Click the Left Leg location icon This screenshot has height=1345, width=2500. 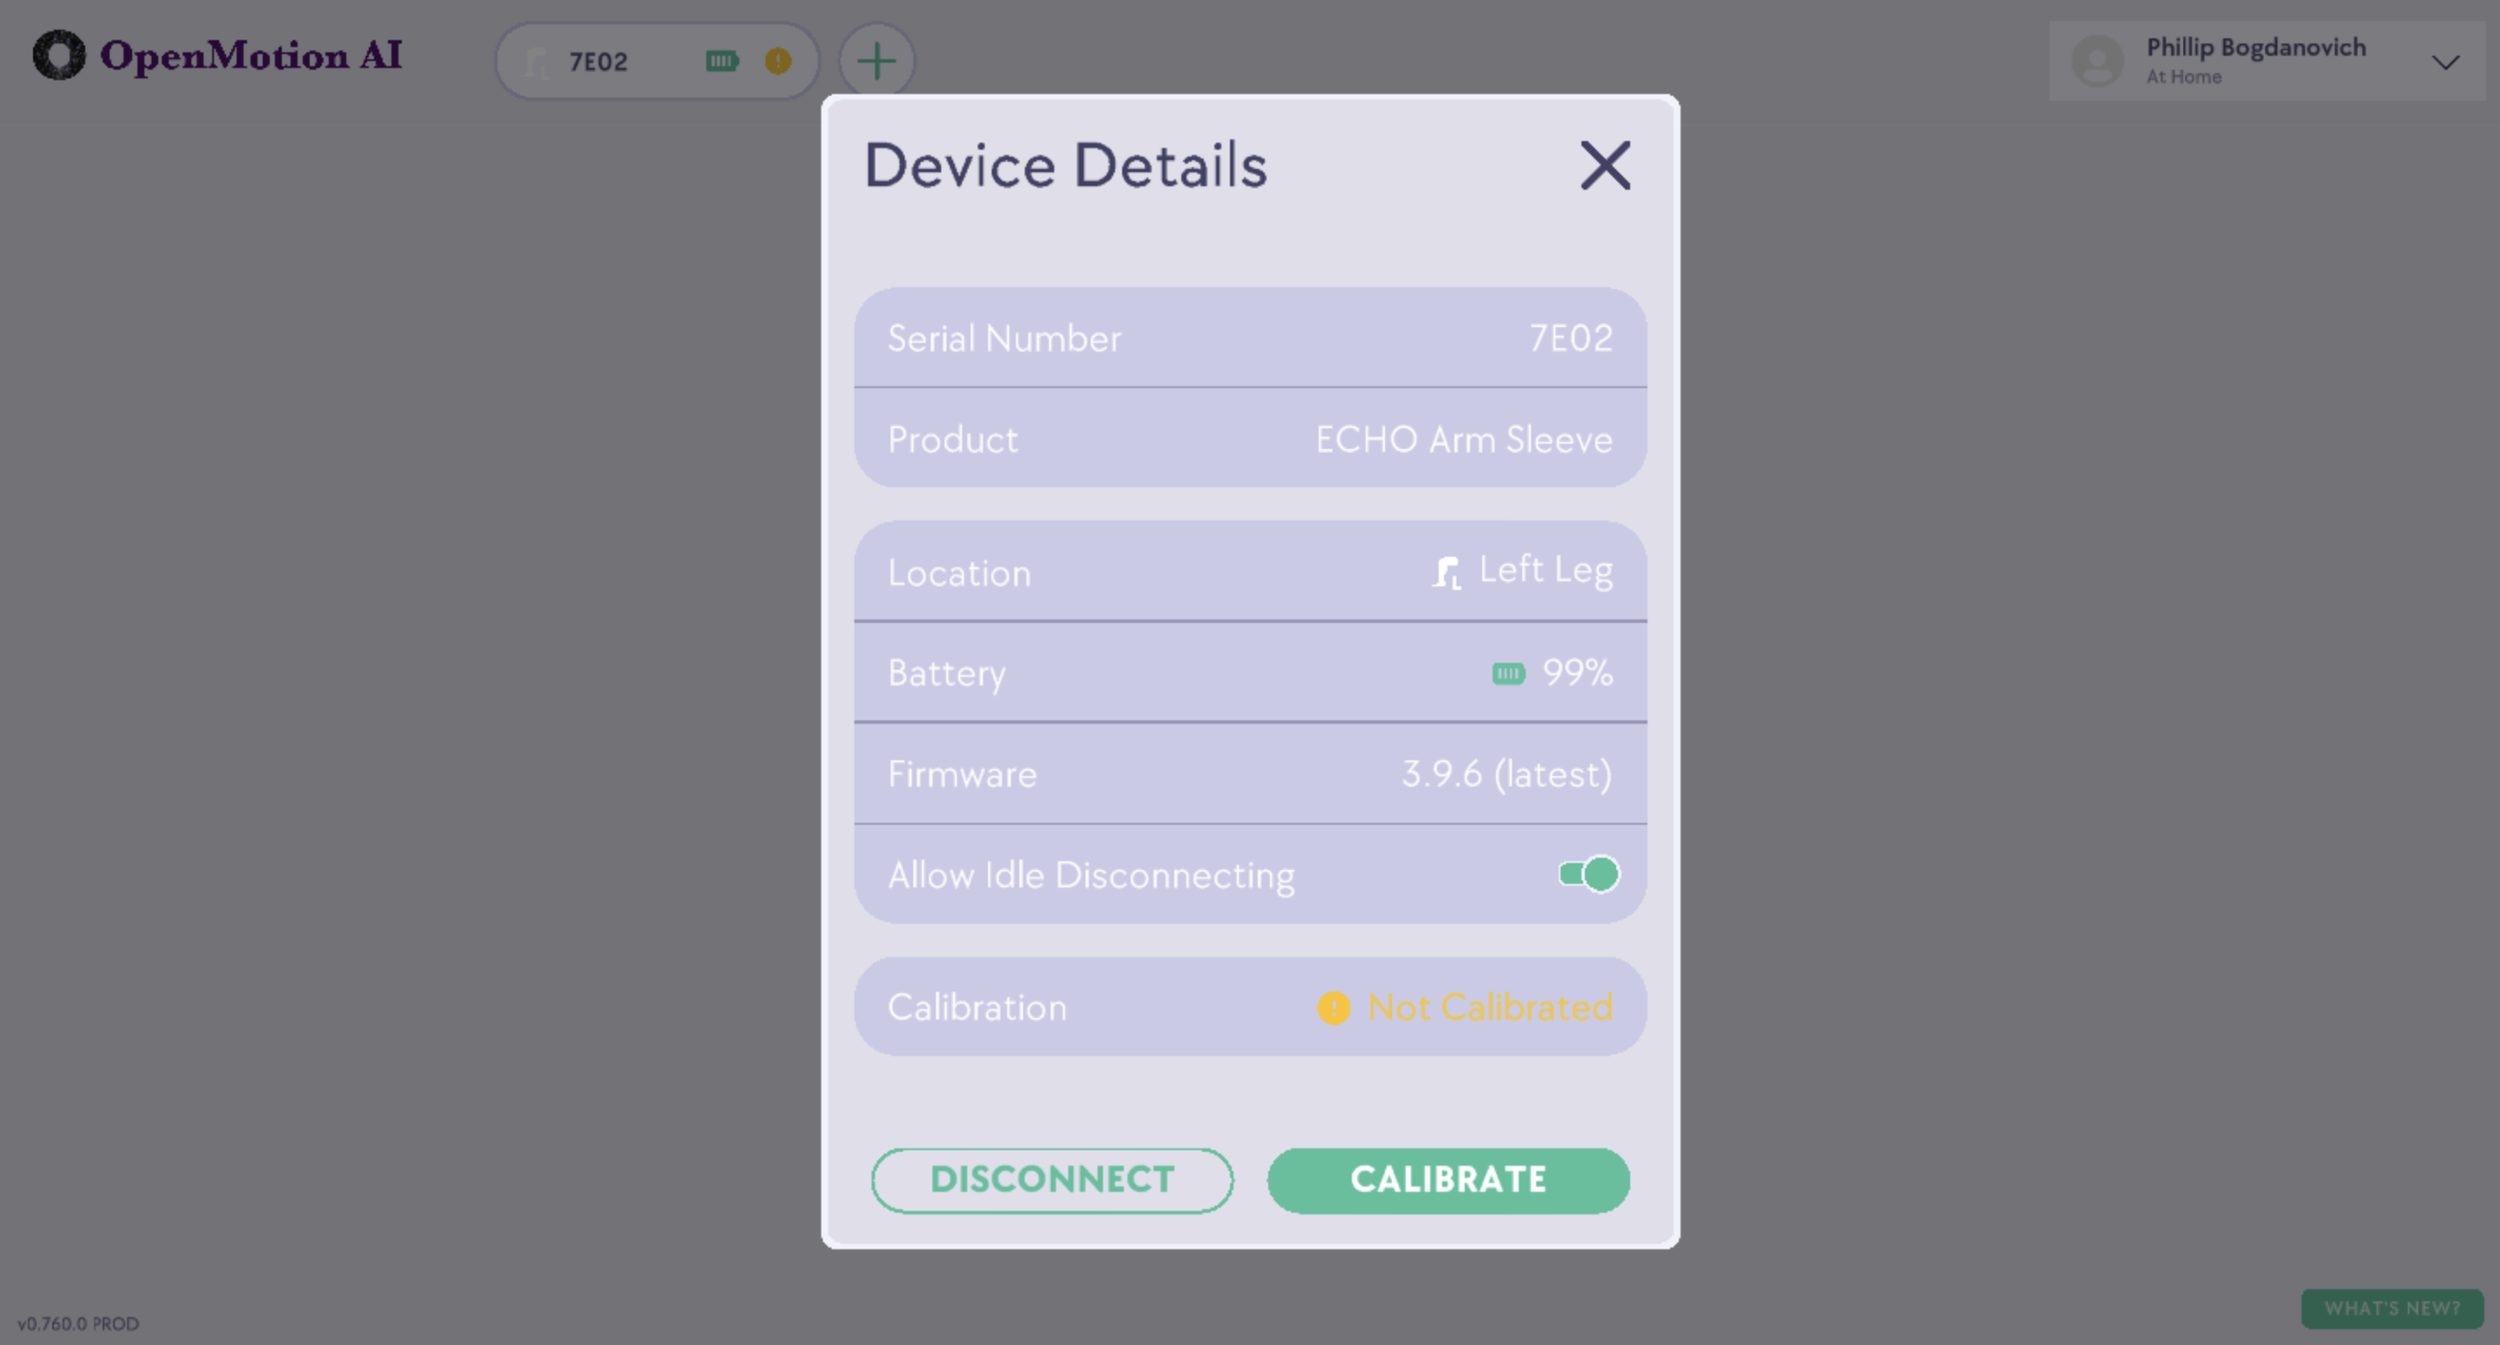1446,573
